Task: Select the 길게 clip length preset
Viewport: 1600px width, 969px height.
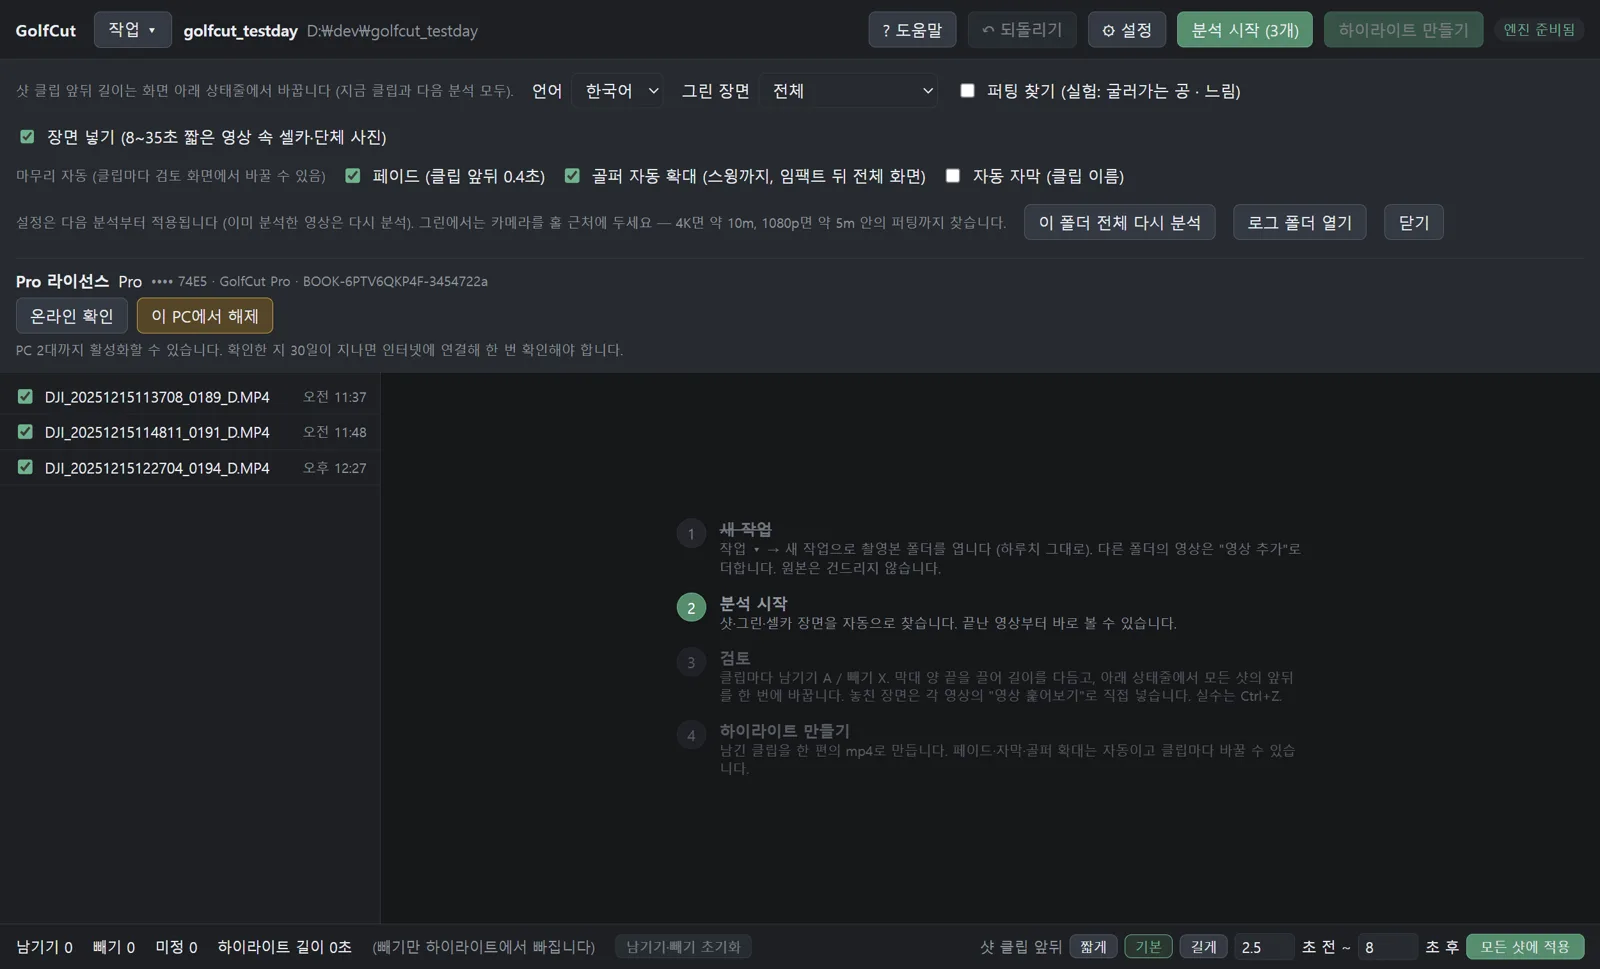Action: point(1204,947)
